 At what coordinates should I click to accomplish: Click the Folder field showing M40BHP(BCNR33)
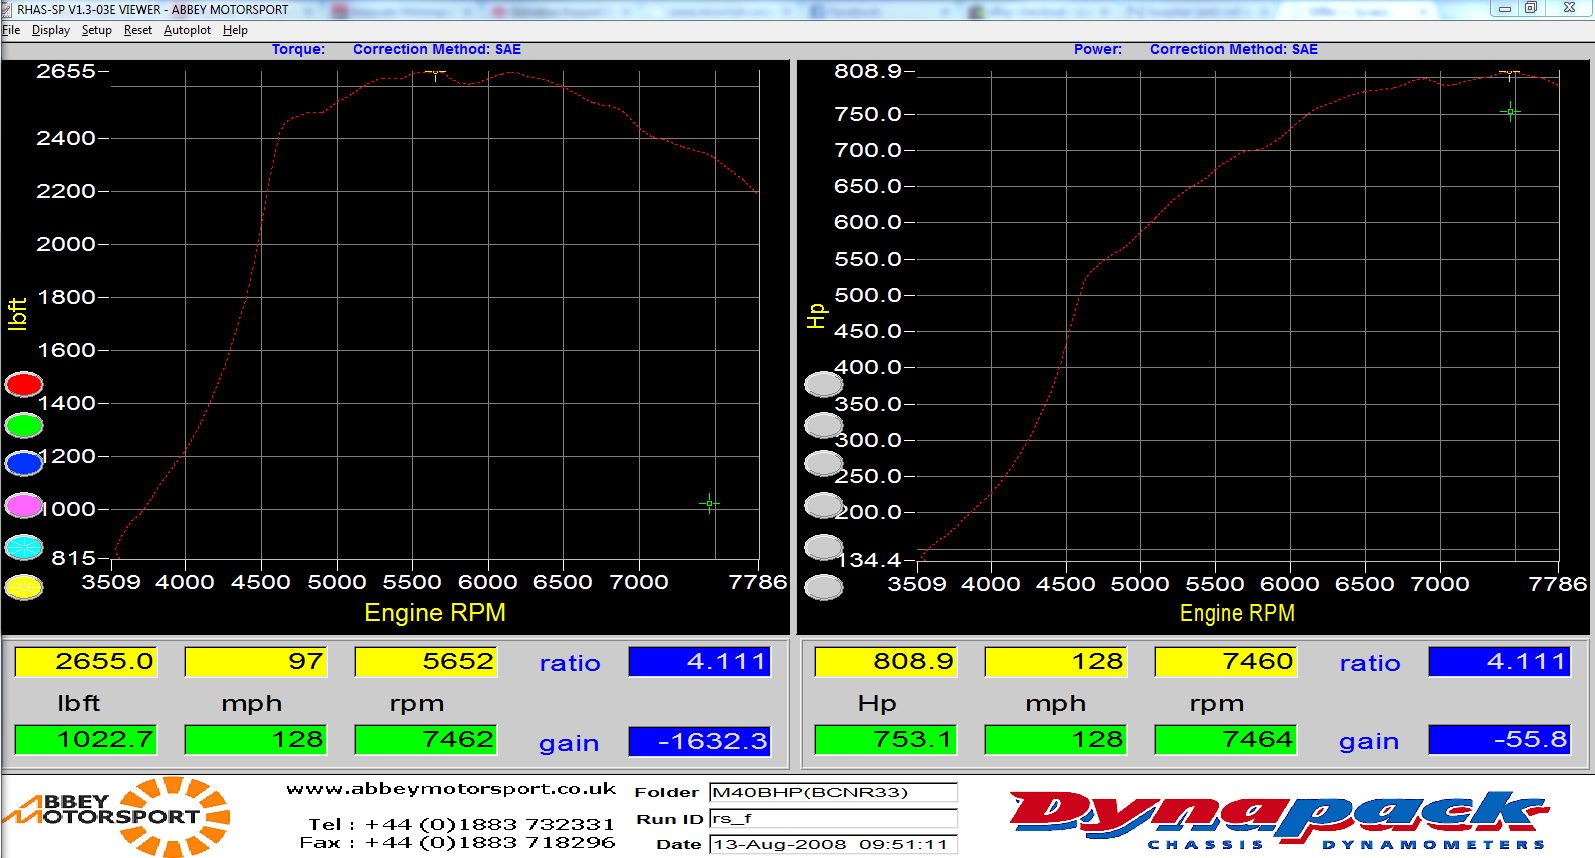click(x=833, y=792)
